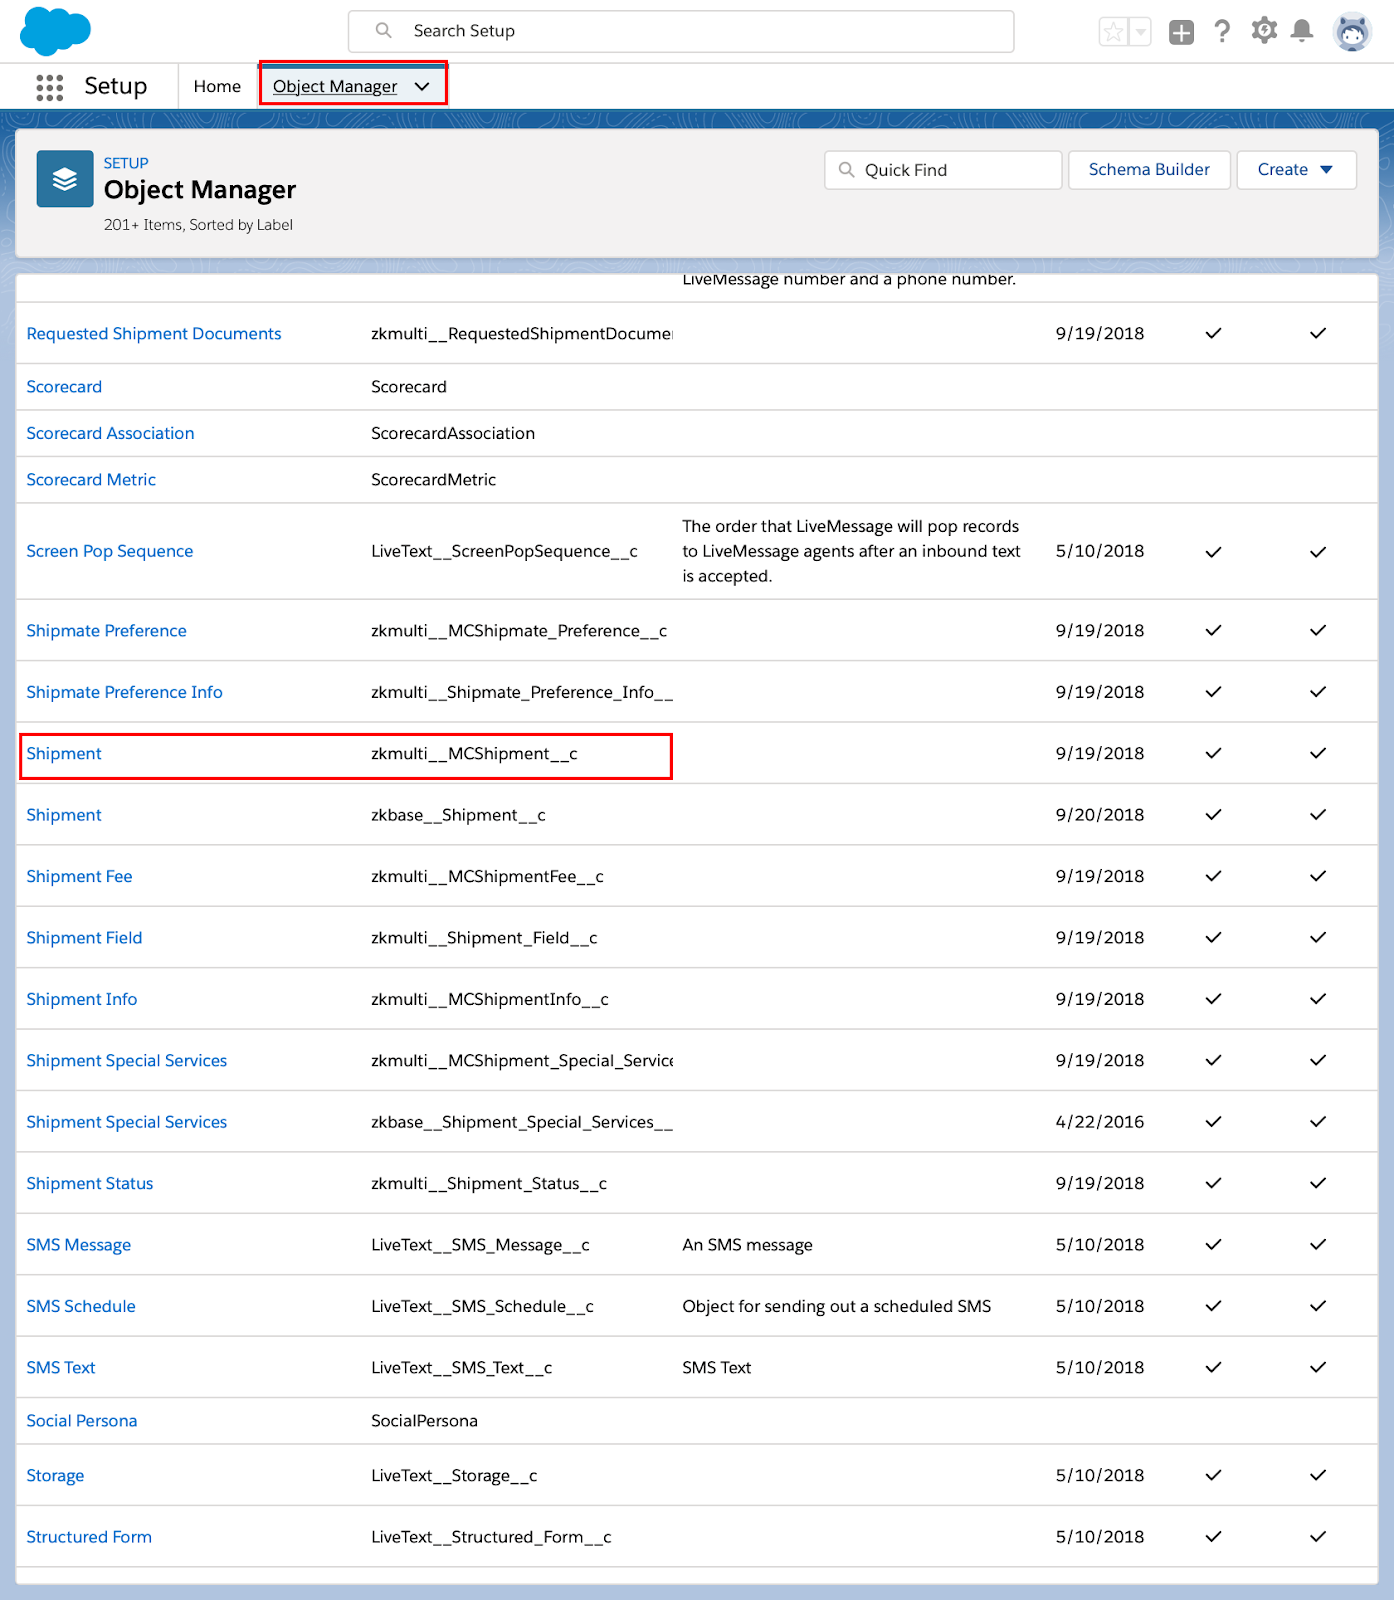Click the 4/22/2016 date cell

(x=1100, y=1122)
